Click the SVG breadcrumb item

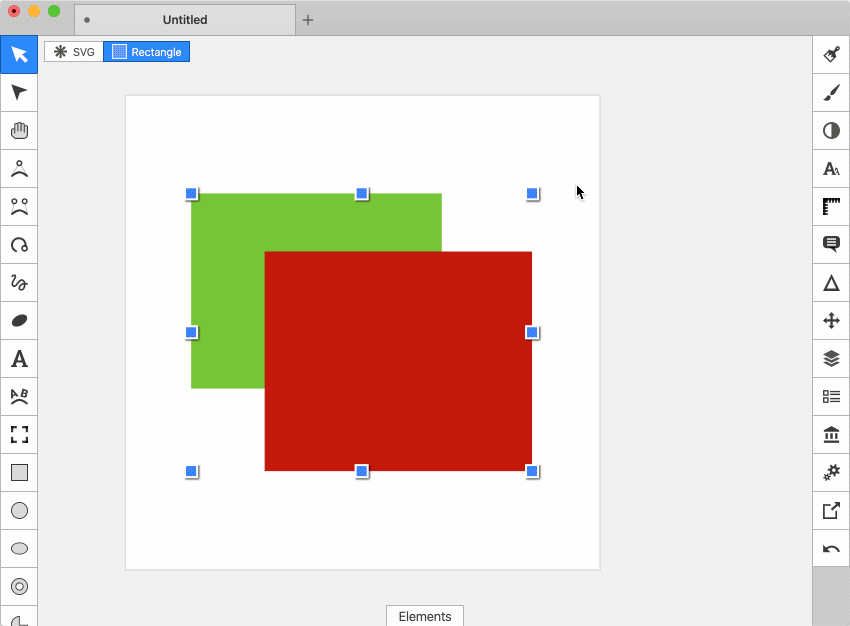click(74, 51)
